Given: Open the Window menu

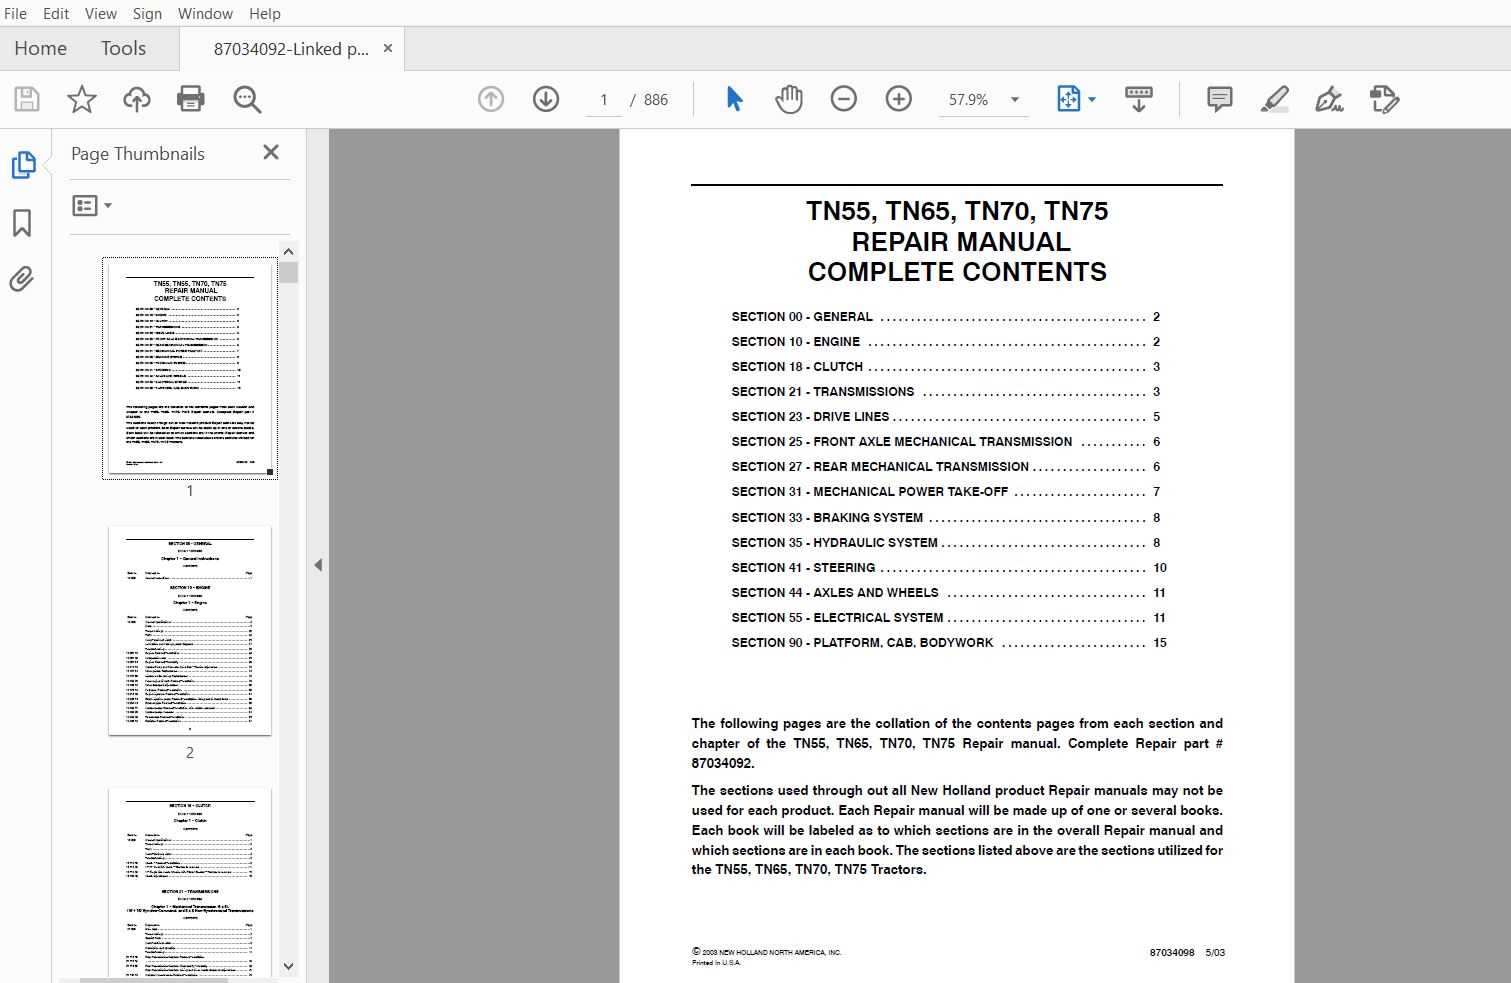Looking at the screenshot, I should 205,13.
